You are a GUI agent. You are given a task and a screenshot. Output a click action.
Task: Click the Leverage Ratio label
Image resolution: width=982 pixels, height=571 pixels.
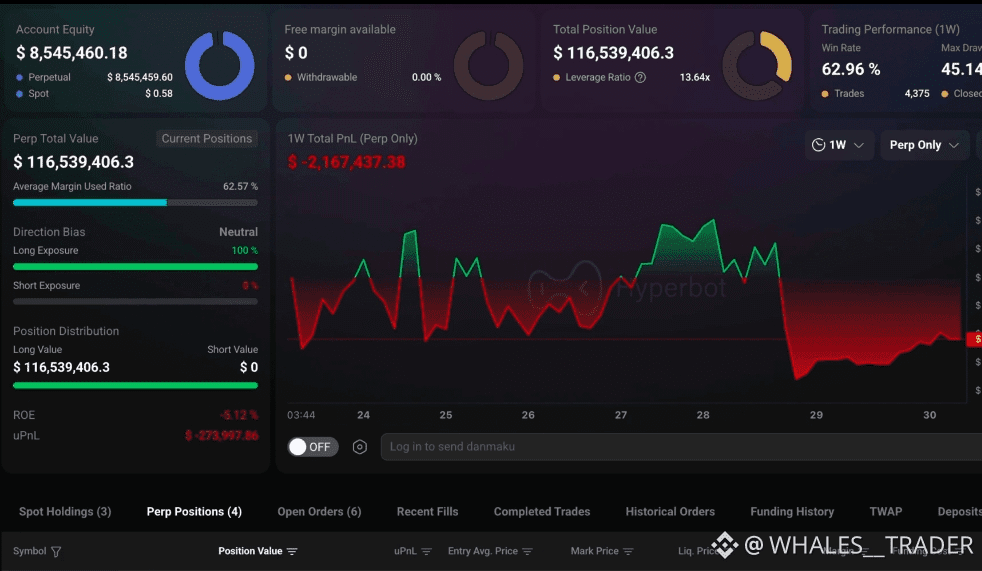(597, 77)
